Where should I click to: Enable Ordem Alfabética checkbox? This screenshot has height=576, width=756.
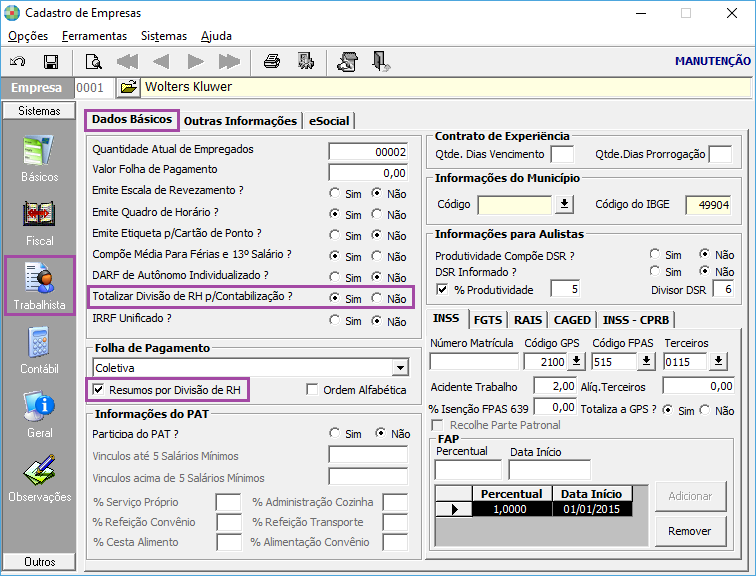[313, 390]
